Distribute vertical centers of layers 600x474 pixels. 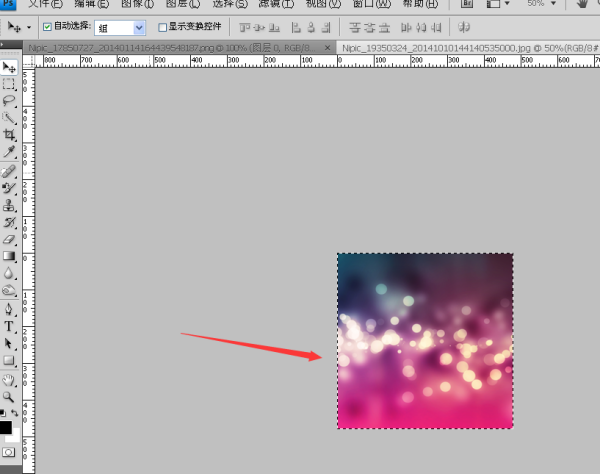coord(370,28)
